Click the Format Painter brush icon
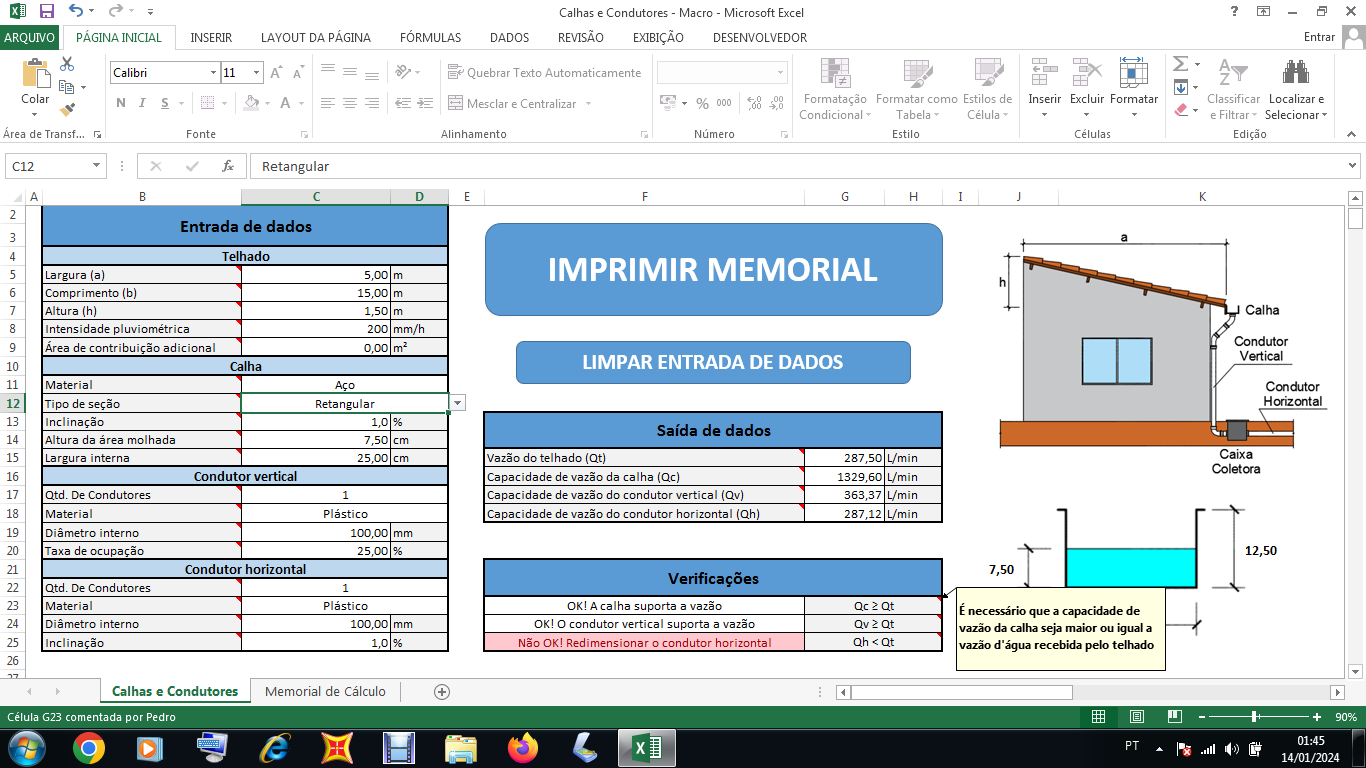The height and width of the screenshot is (768, 1366). point(67,110)
